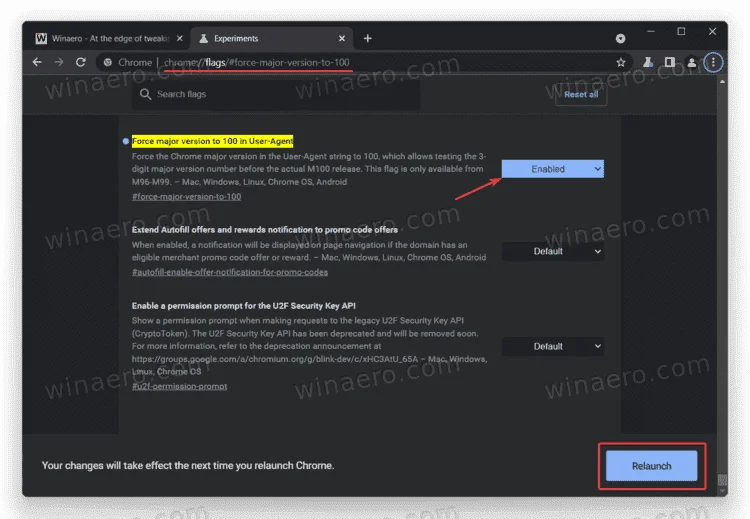Click the round dropdown icon in the tab strip

[620, 39]
